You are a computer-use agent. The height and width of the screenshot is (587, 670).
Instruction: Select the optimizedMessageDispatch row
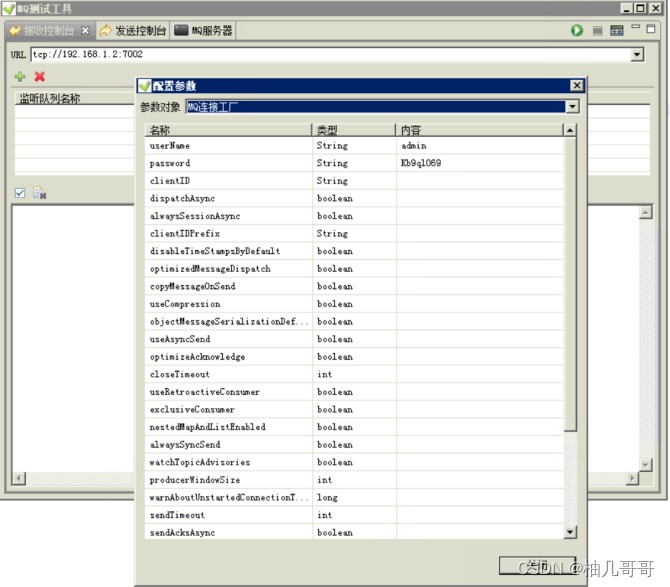[x=354, y=269]
